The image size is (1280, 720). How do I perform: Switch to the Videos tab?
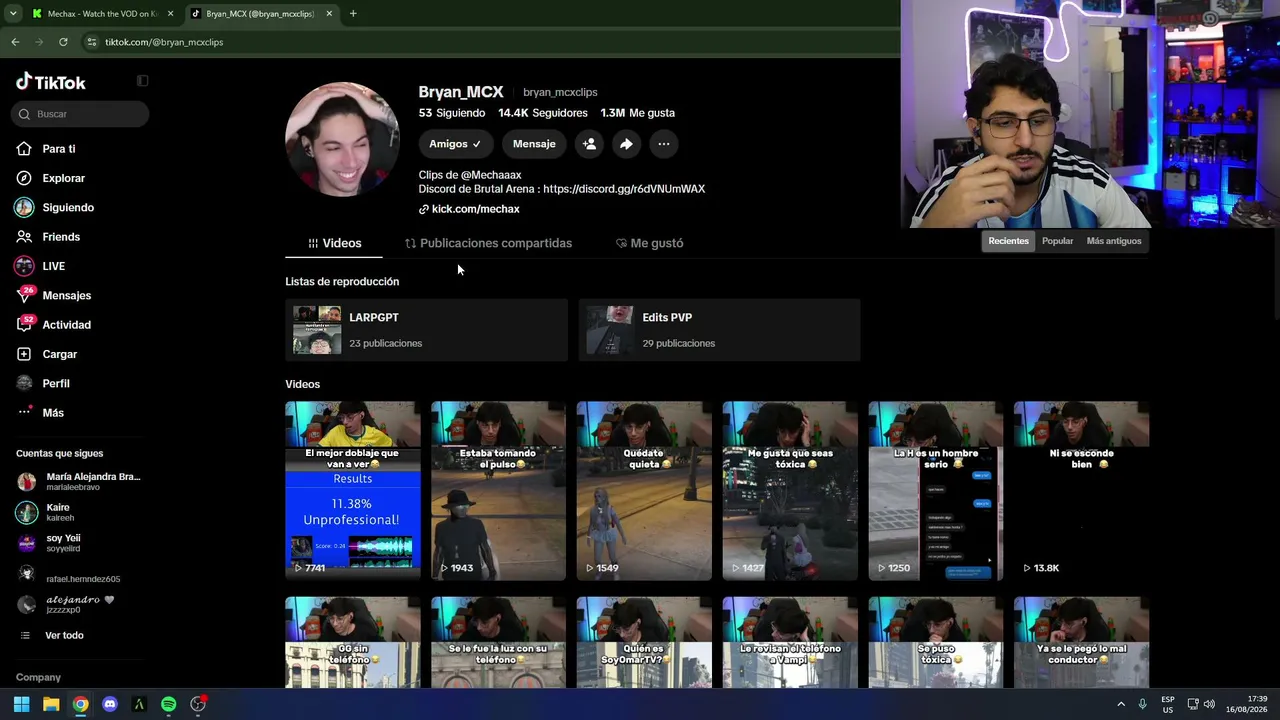pyautogui.click(x=334, y=243)
